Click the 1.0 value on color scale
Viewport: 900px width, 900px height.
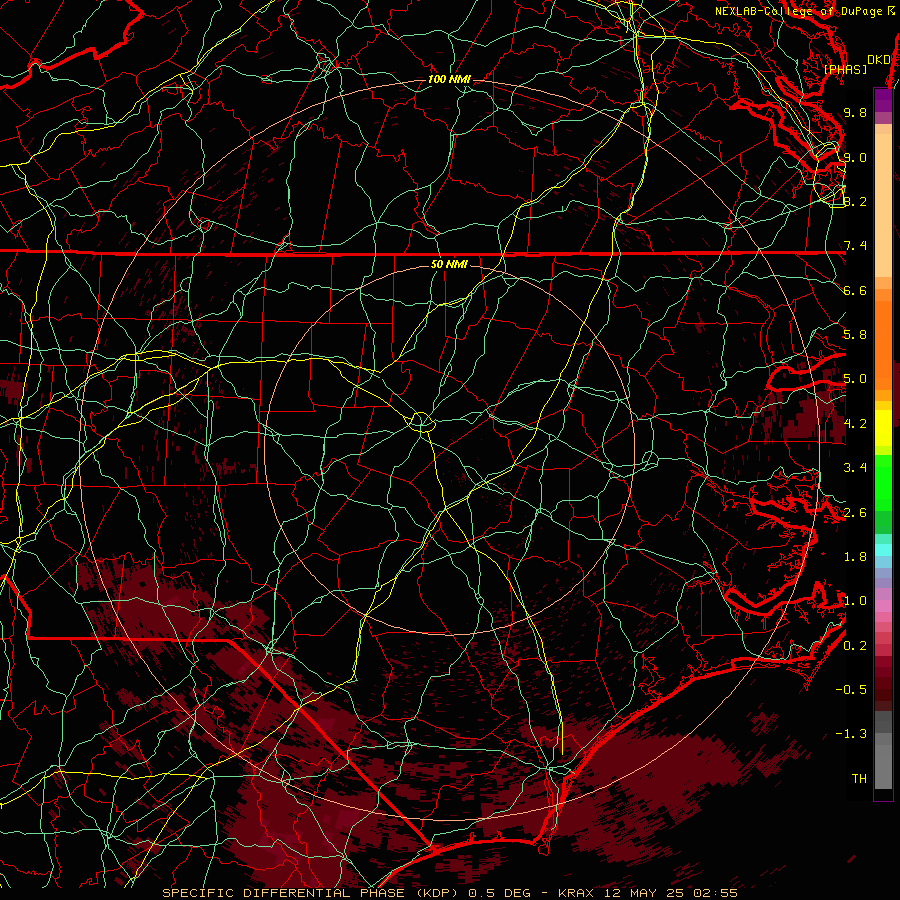tap(855, 601)
